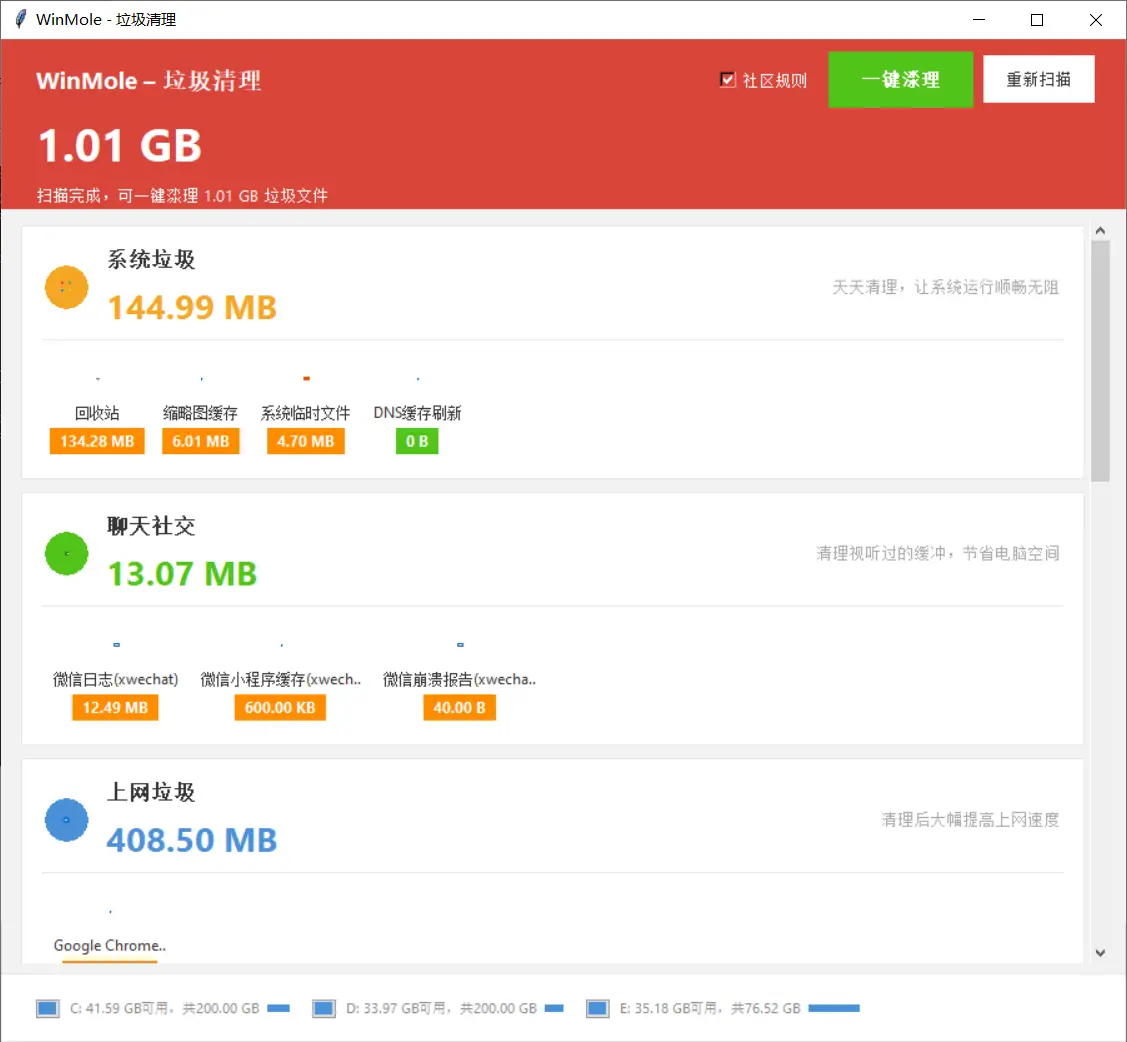
Task: Toggle the 社区规则 checkbox
Action: click(x=727, y=80)
